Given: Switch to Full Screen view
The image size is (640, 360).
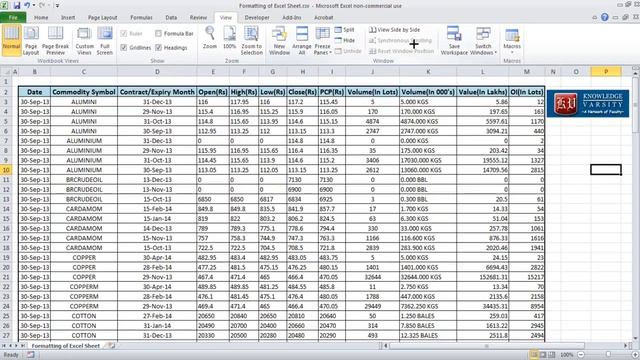Looking at the screenshot, I should pos(104,40).
